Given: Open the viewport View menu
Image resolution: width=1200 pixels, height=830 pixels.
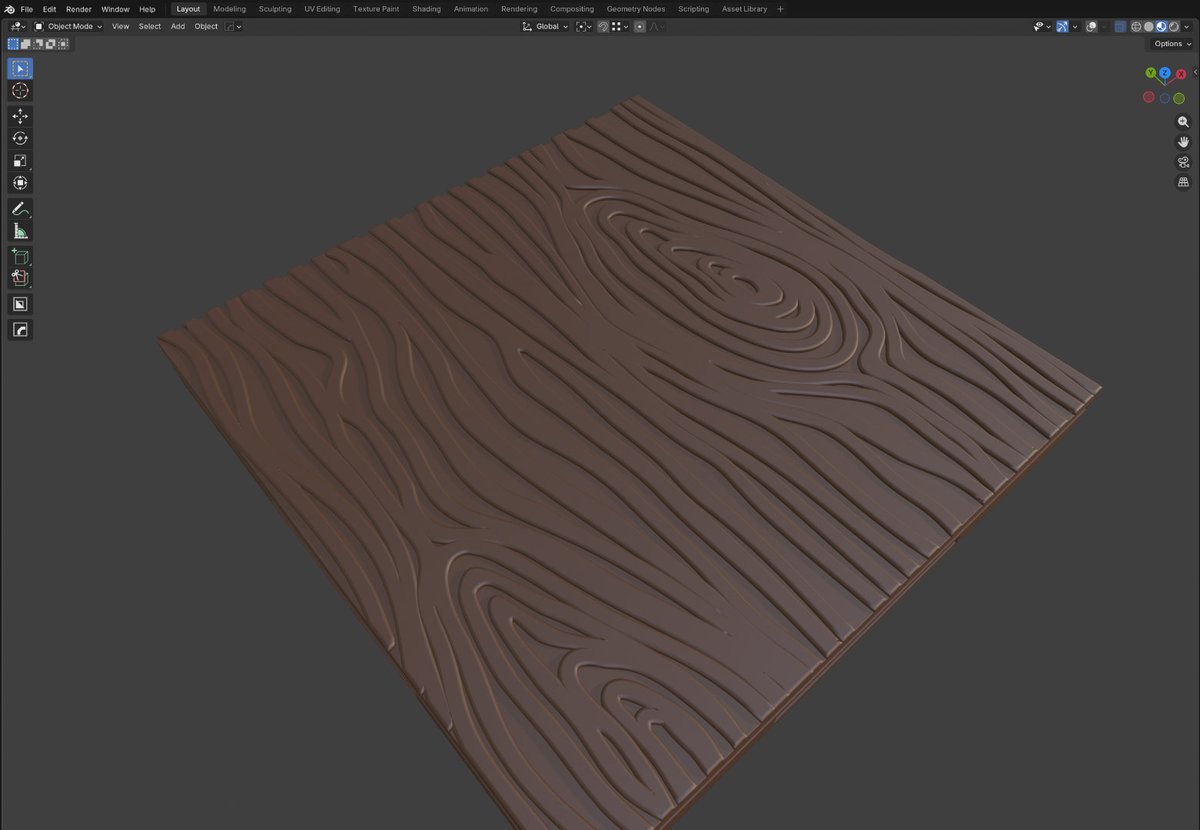Looking at the screenshot, I should click(x=120, y=26).
